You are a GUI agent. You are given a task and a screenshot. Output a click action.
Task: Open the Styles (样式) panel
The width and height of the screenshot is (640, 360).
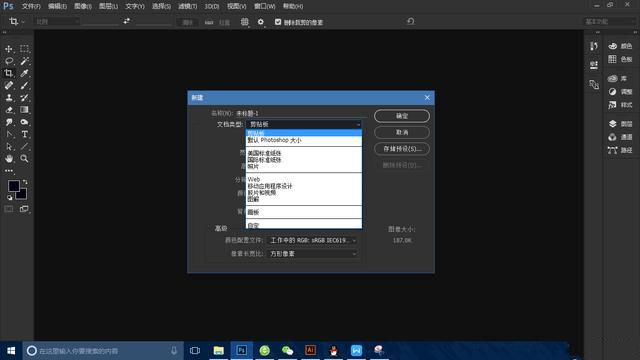click(620, 105)
